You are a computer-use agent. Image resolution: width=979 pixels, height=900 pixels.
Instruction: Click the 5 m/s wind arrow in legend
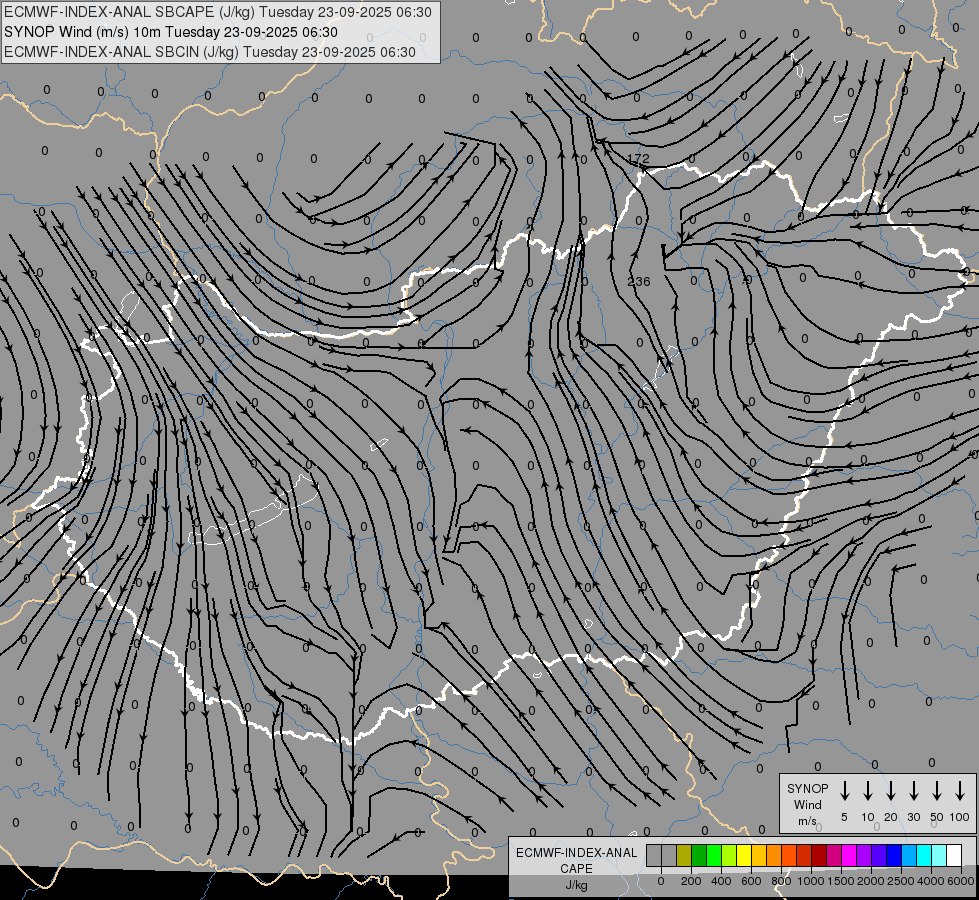[844, 791]
